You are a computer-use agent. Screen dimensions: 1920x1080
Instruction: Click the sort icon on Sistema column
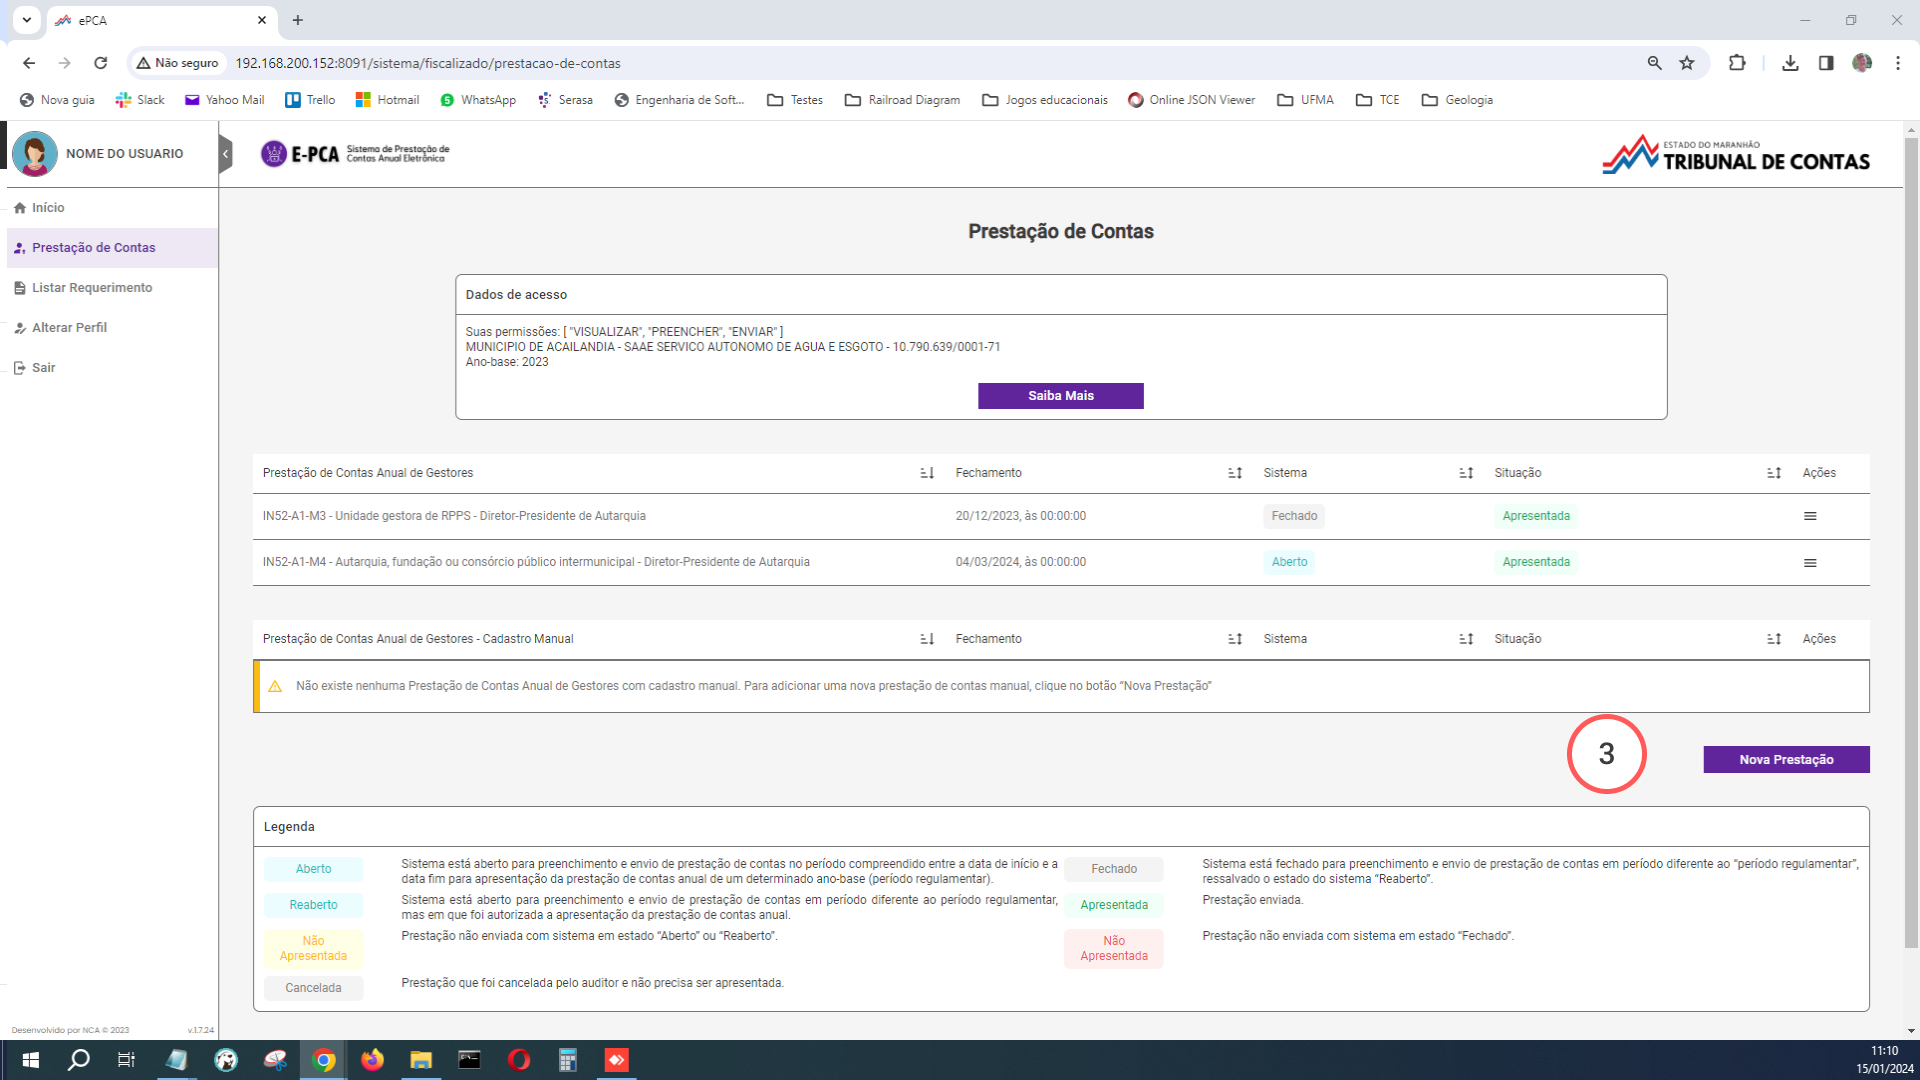click(1464, 472)
